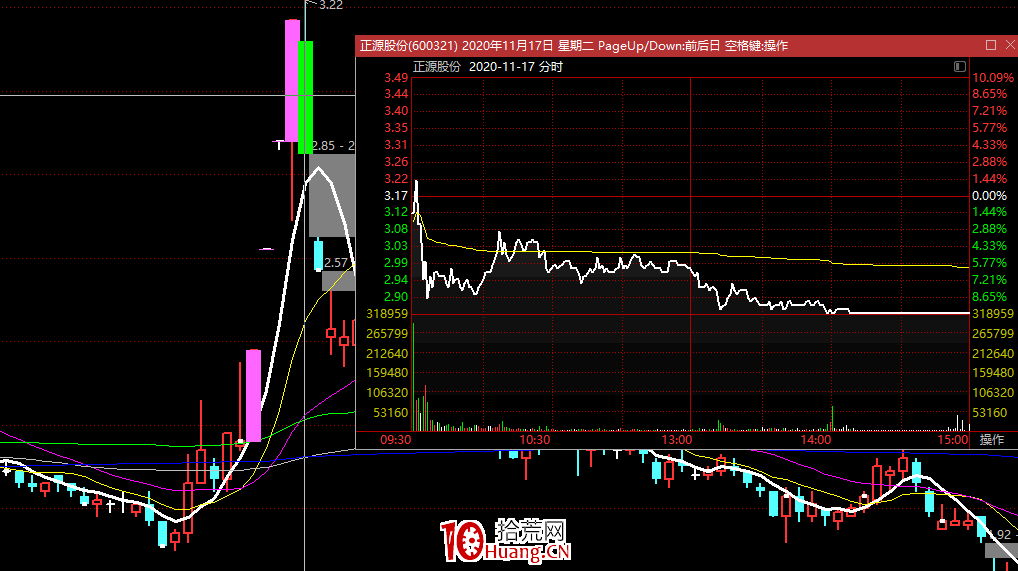Click the chart header '正源股份 2020-11-17 分时'

click(x=488, y=66)
